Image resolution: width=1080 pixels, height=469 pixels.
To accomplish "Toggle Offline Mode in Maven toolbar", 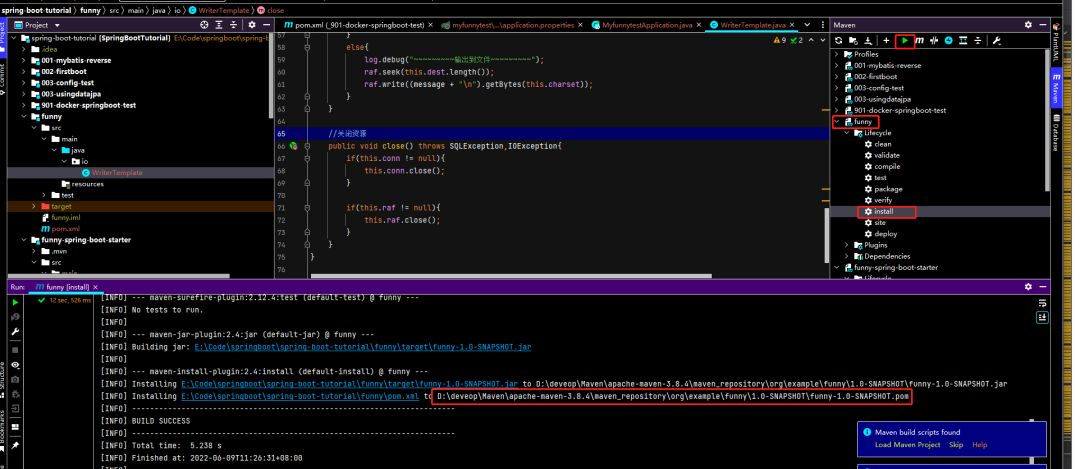I will (934, 40).
